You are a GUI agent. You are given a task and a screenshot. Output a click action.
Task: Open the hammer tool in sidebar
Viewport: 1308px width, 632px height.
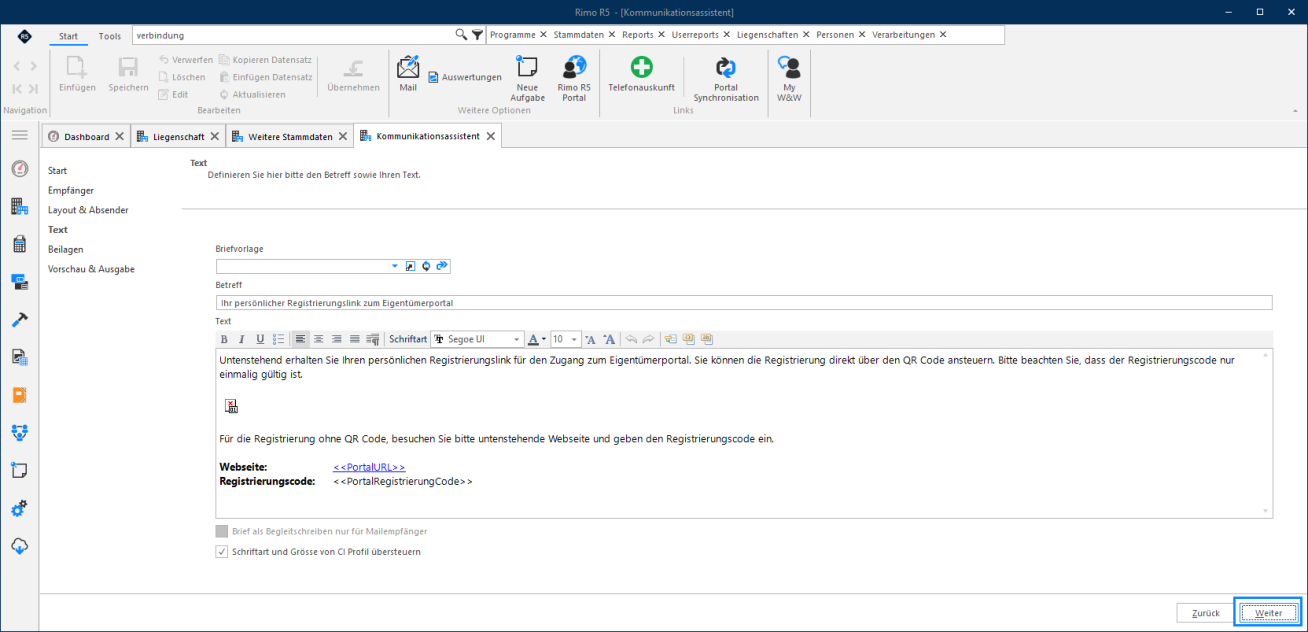pyautogui.click(x=19, y=319)
